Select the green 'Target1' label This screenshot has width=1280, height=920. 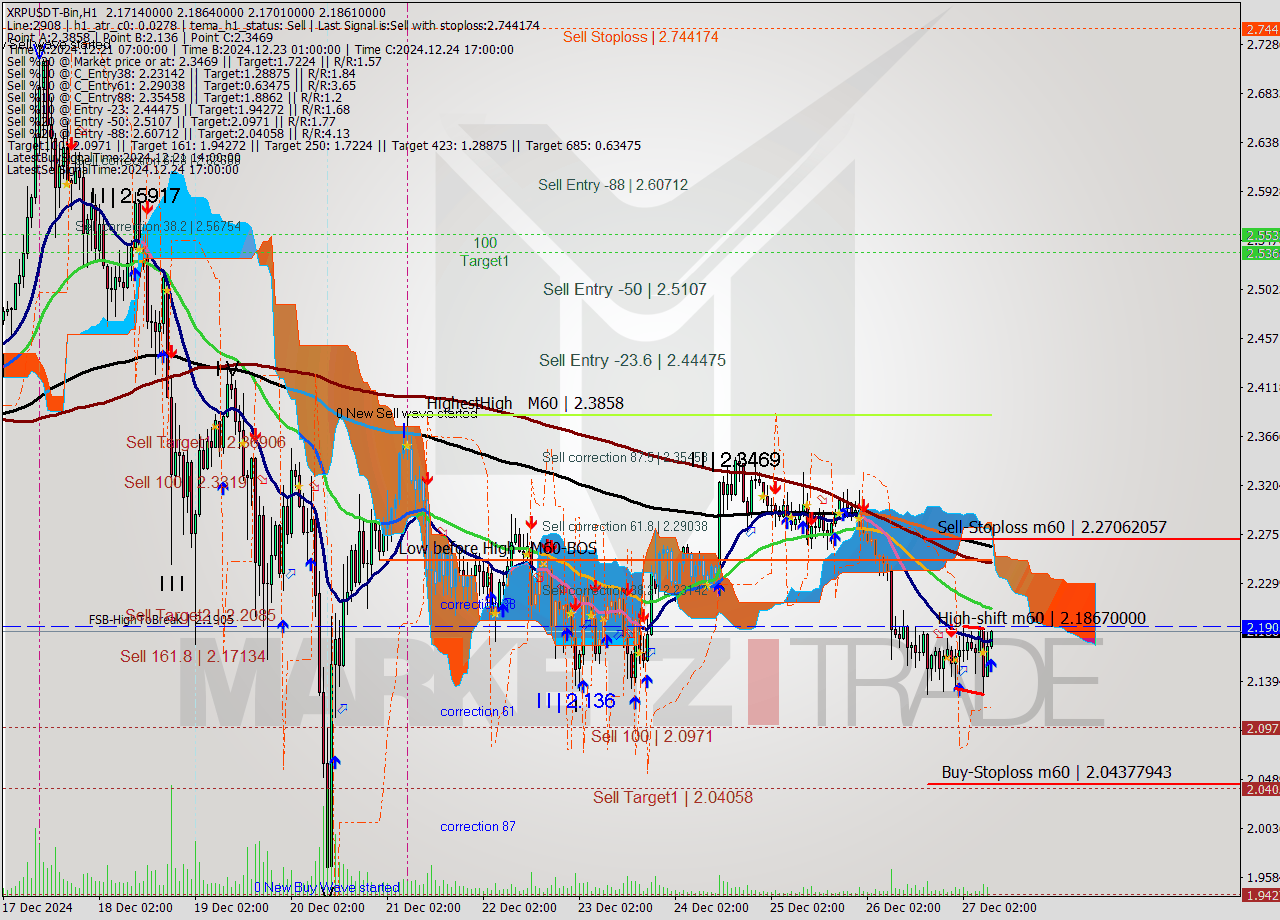(x=485, y=261)
